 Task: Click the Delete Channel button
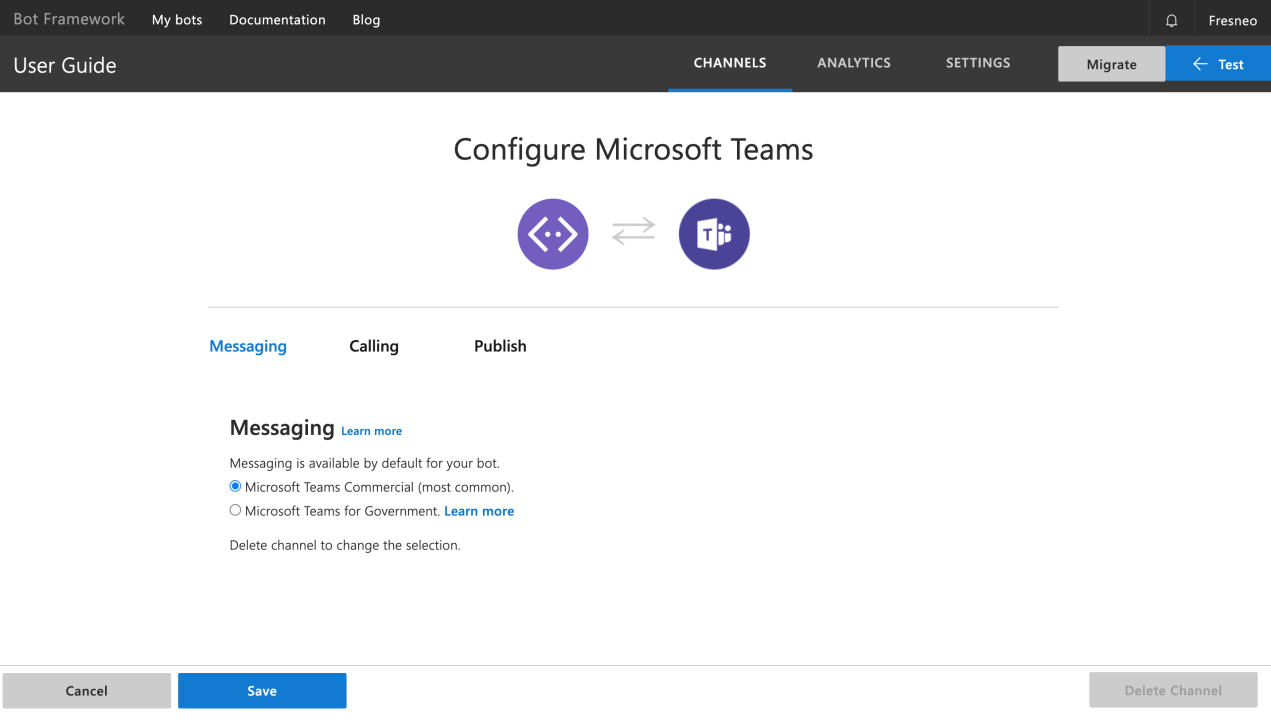1173,691
